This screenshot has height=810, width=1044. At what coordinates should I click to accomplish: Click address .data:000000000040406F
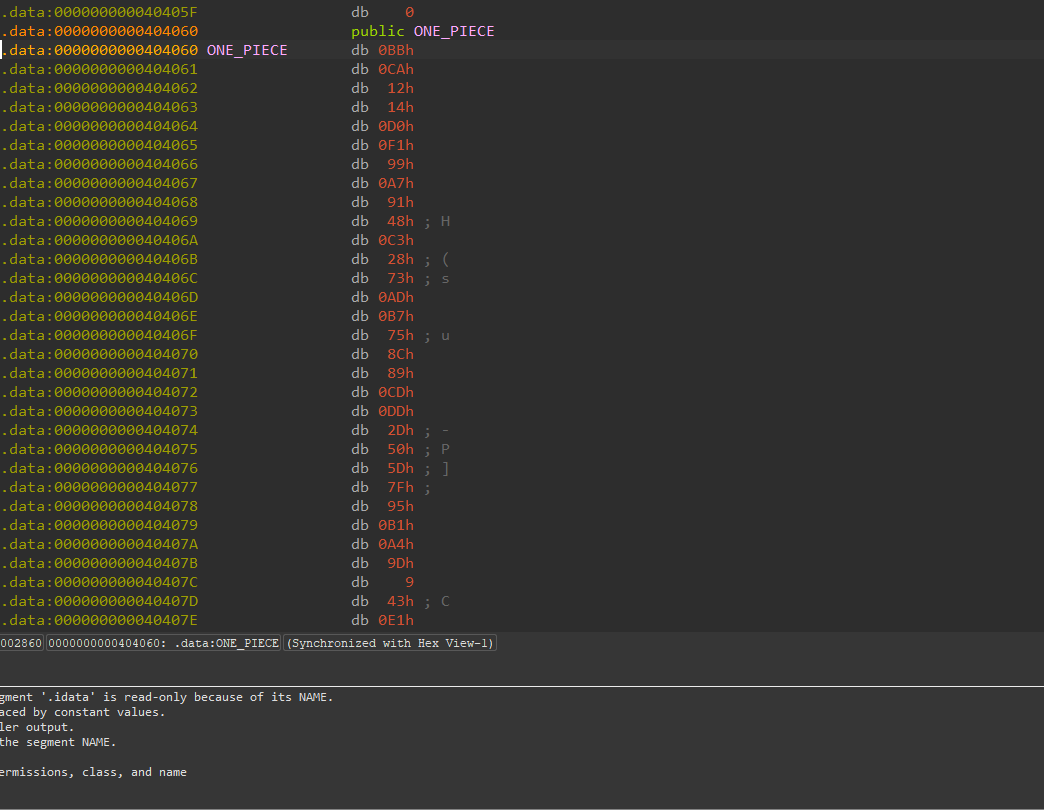tap(100, 335)
